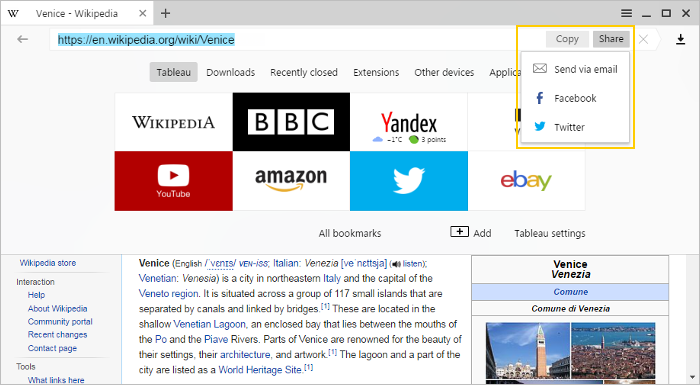The width and height of the screenshot is (700, 385).
Task: Follow the Piave link
Action: click(x=216, y=339)
